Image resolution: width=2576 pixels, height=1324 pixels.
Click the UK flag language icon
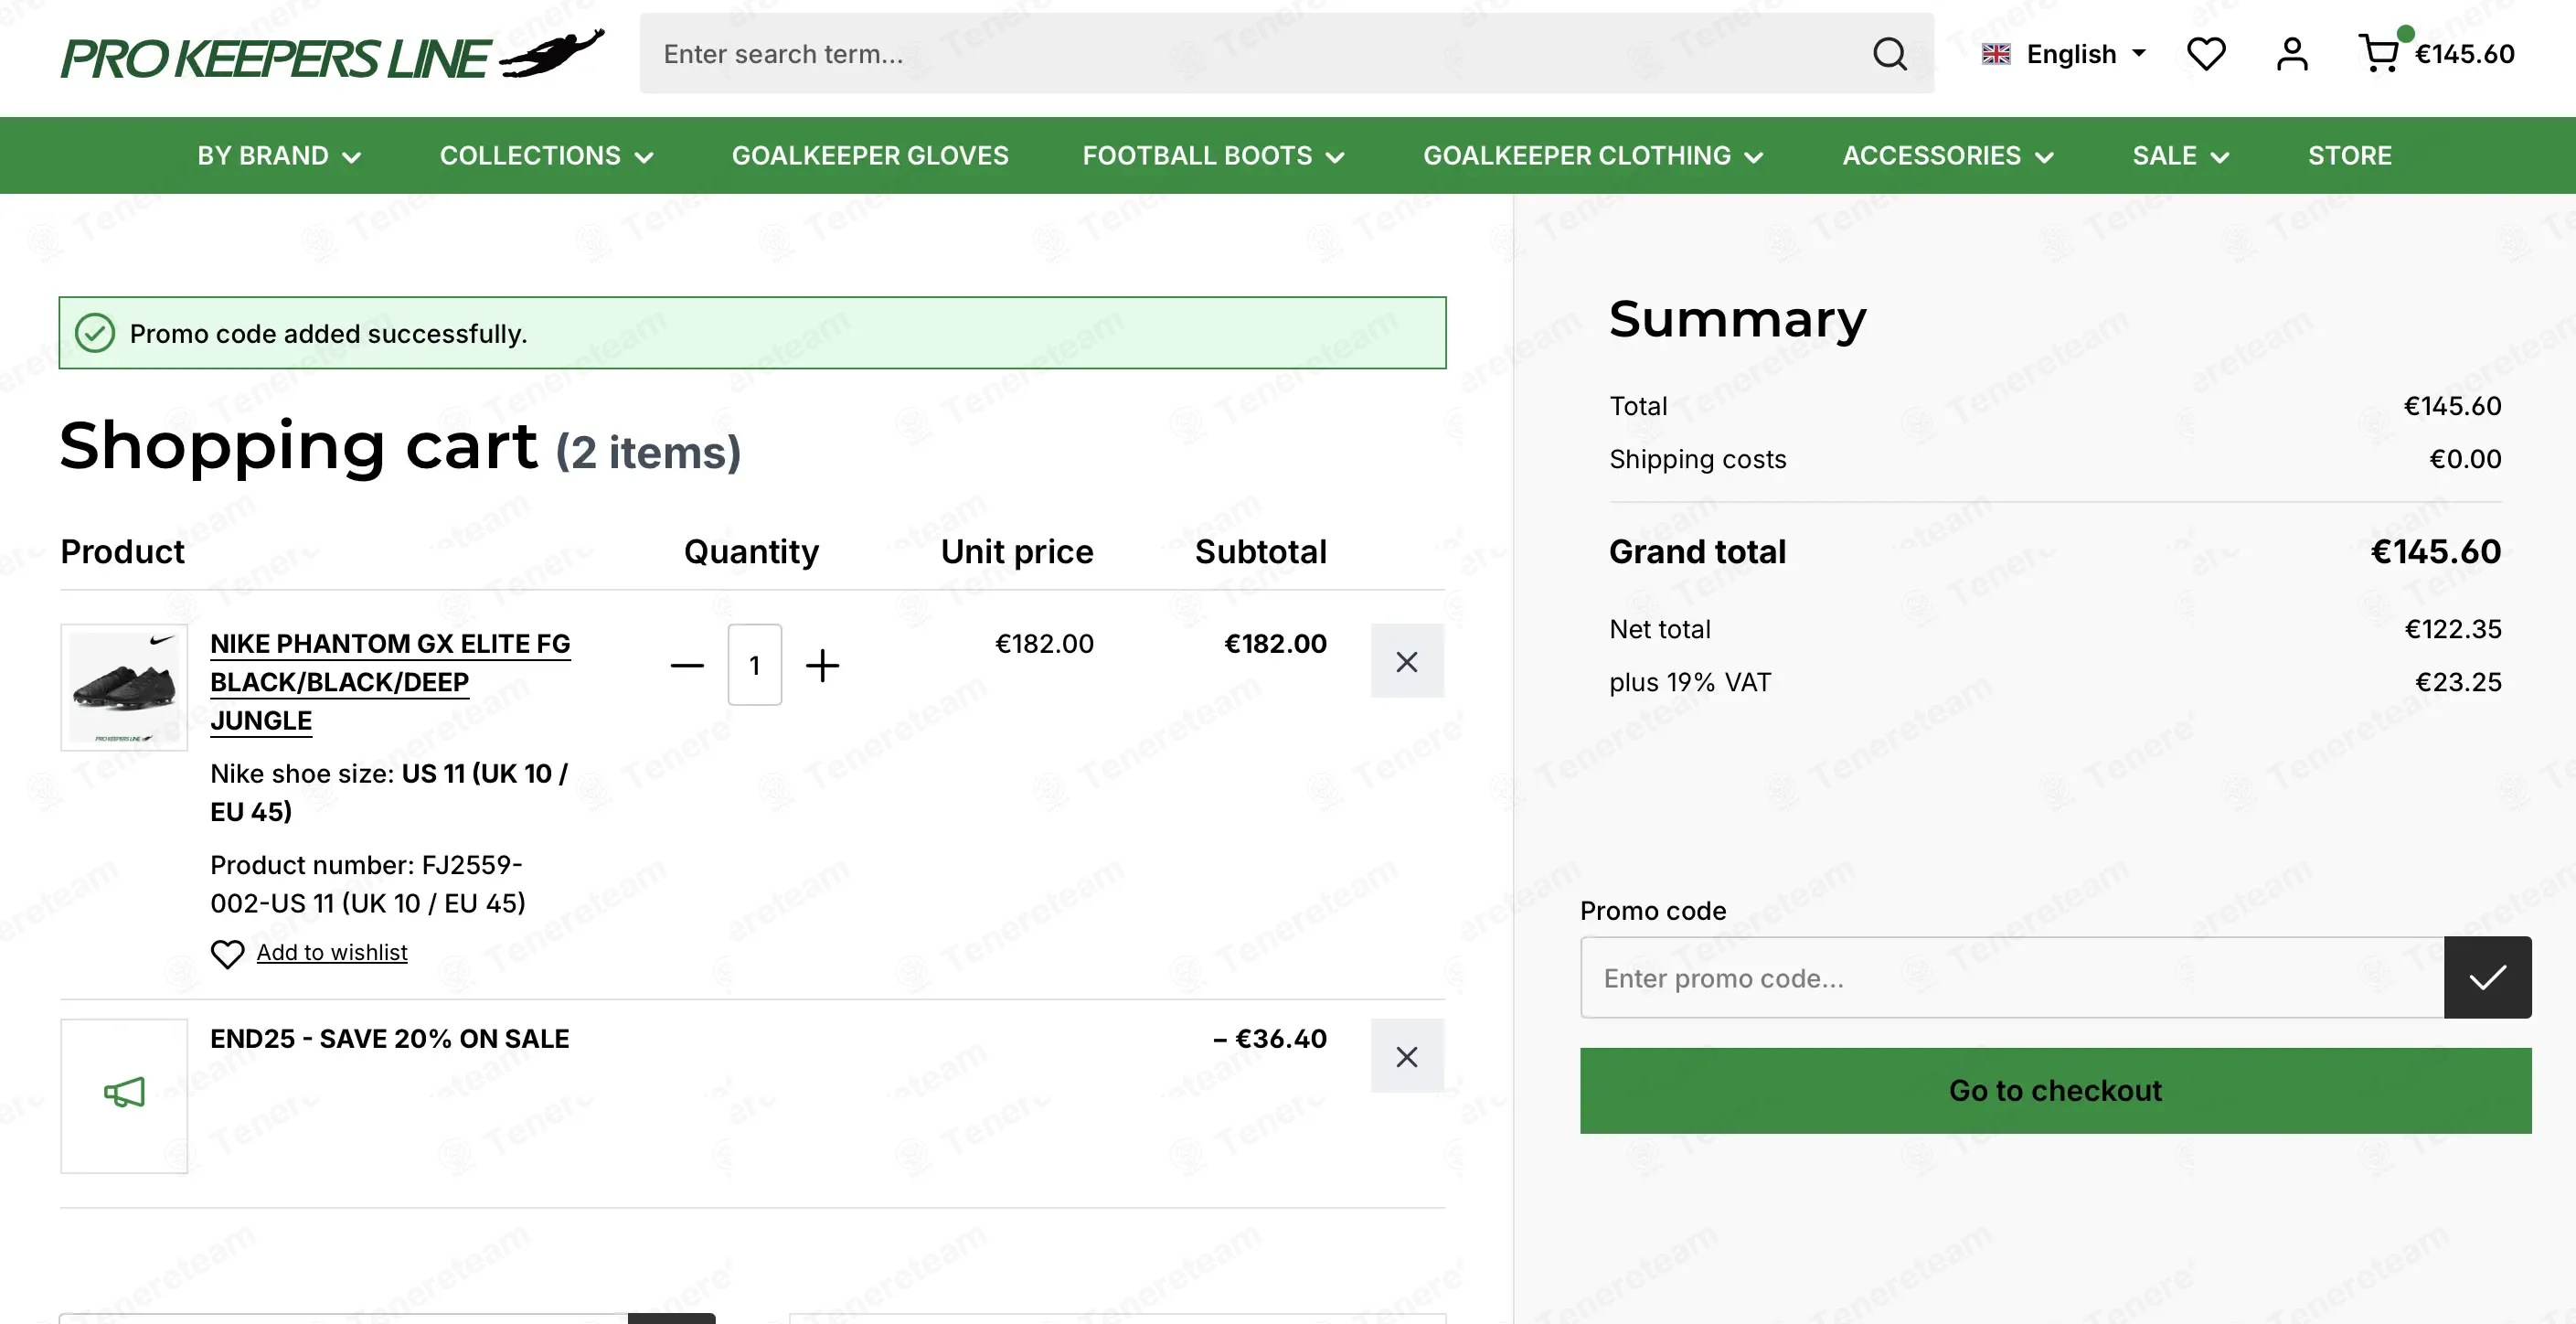point(1996,54)
